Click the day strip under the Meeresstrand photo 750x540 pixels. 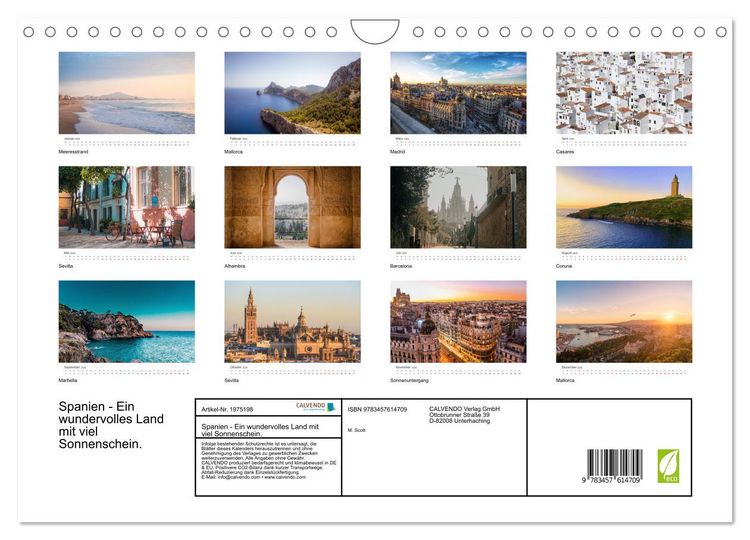tap(127, 143)
